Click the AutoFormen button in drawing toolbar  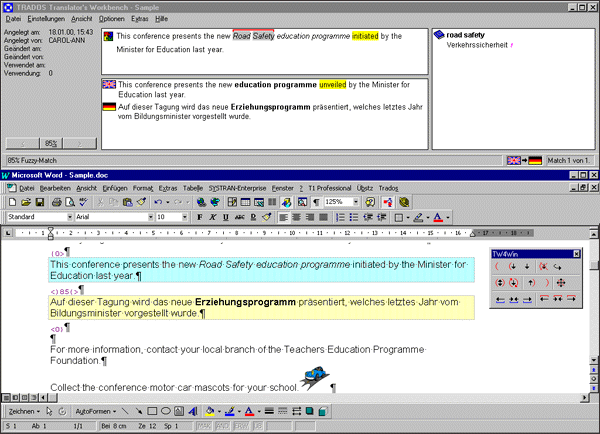pyautogui.click(x=94, y=411)
